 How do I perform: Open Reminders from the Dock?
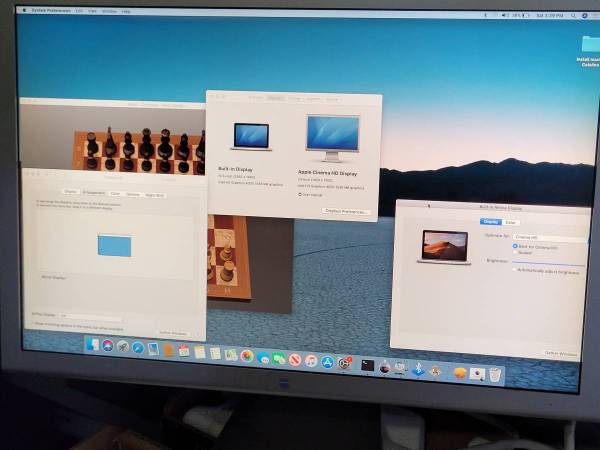pos(215,353)
